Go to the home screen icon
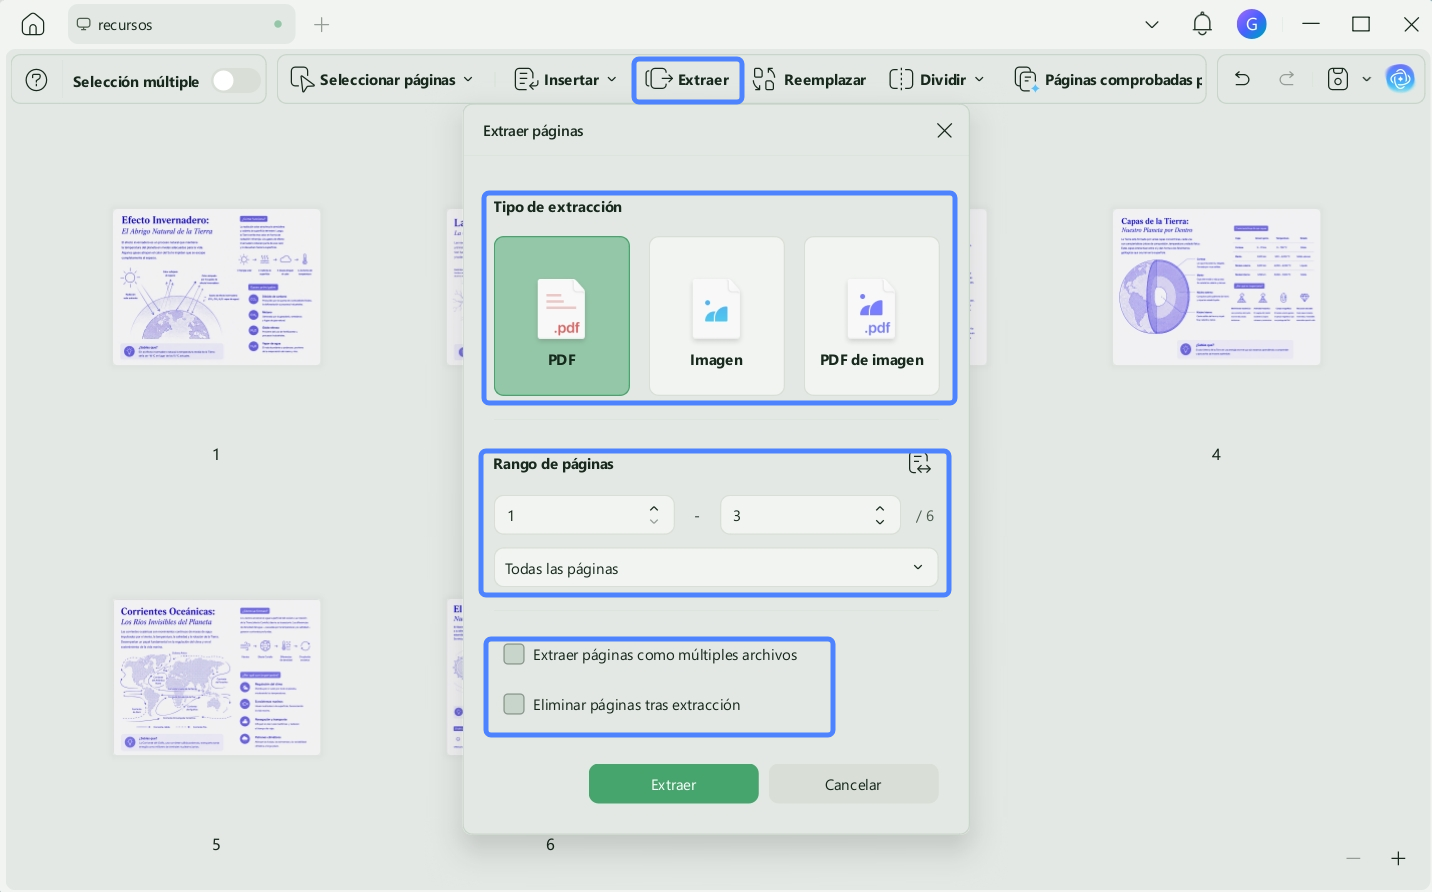This screenshot has width=1432, height=892. (33, 24)
